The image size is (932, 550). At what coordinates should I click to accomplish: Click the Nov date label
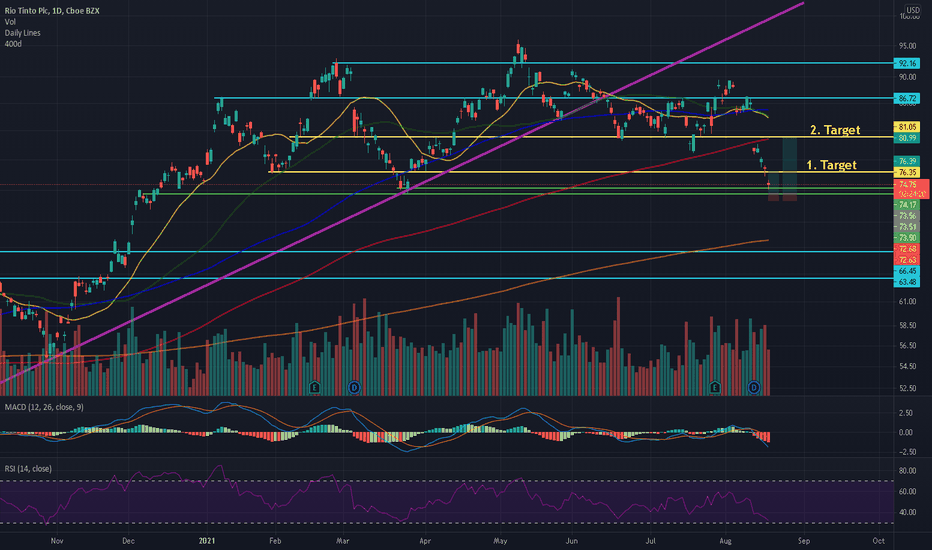click(57, 541)
